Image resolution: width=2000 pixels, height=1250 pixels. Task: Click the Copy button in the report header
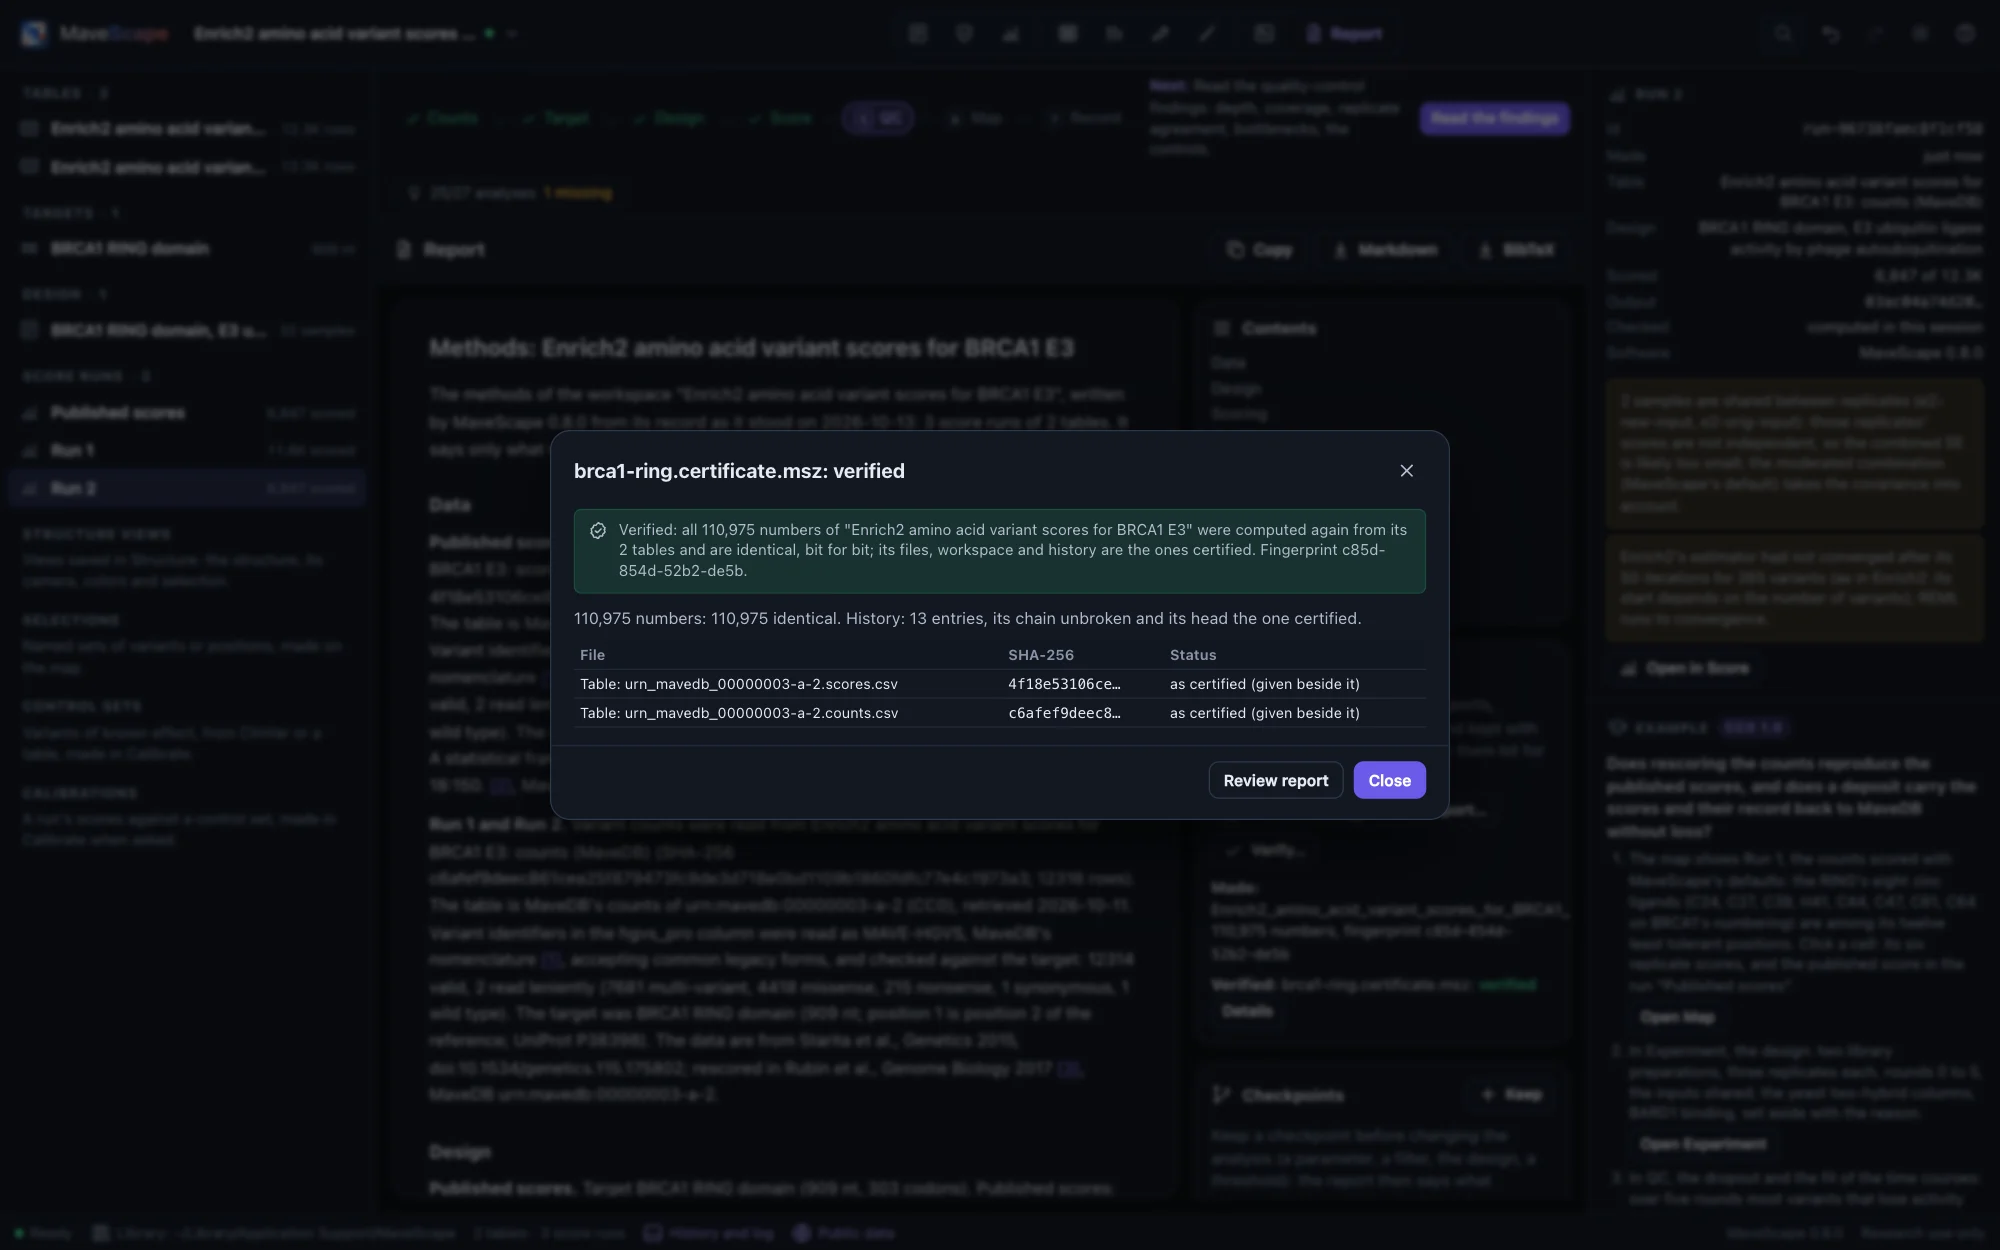pyautogui.click(x=1260, y=250)
